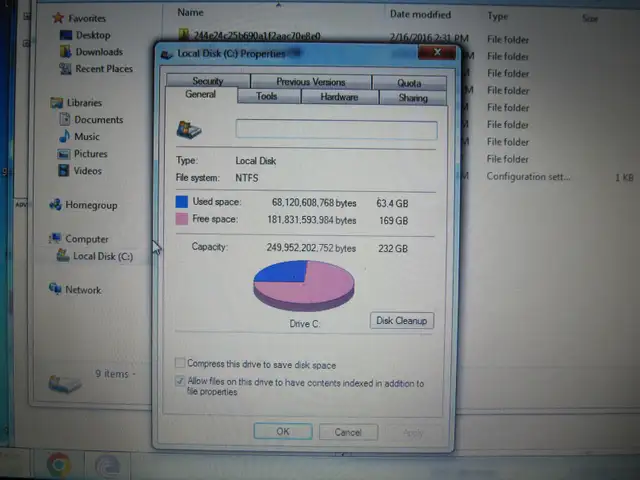The height and width of the screenshot is (480, 640).
Task: Click the yellow folder icon of first file row
Action: coord(184,34)
